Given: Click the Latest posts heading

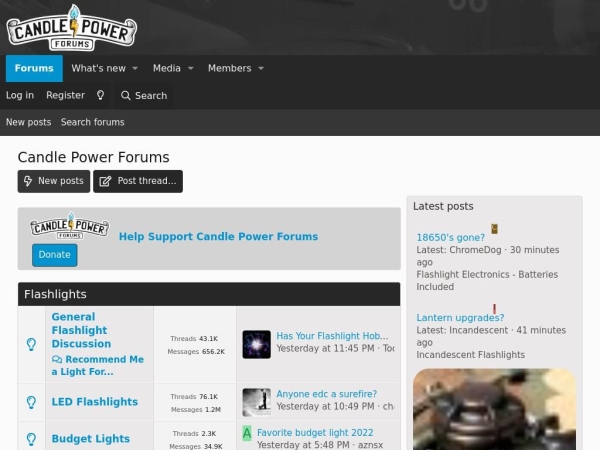Looking at the screenshot, I should (x=443, y=206).
